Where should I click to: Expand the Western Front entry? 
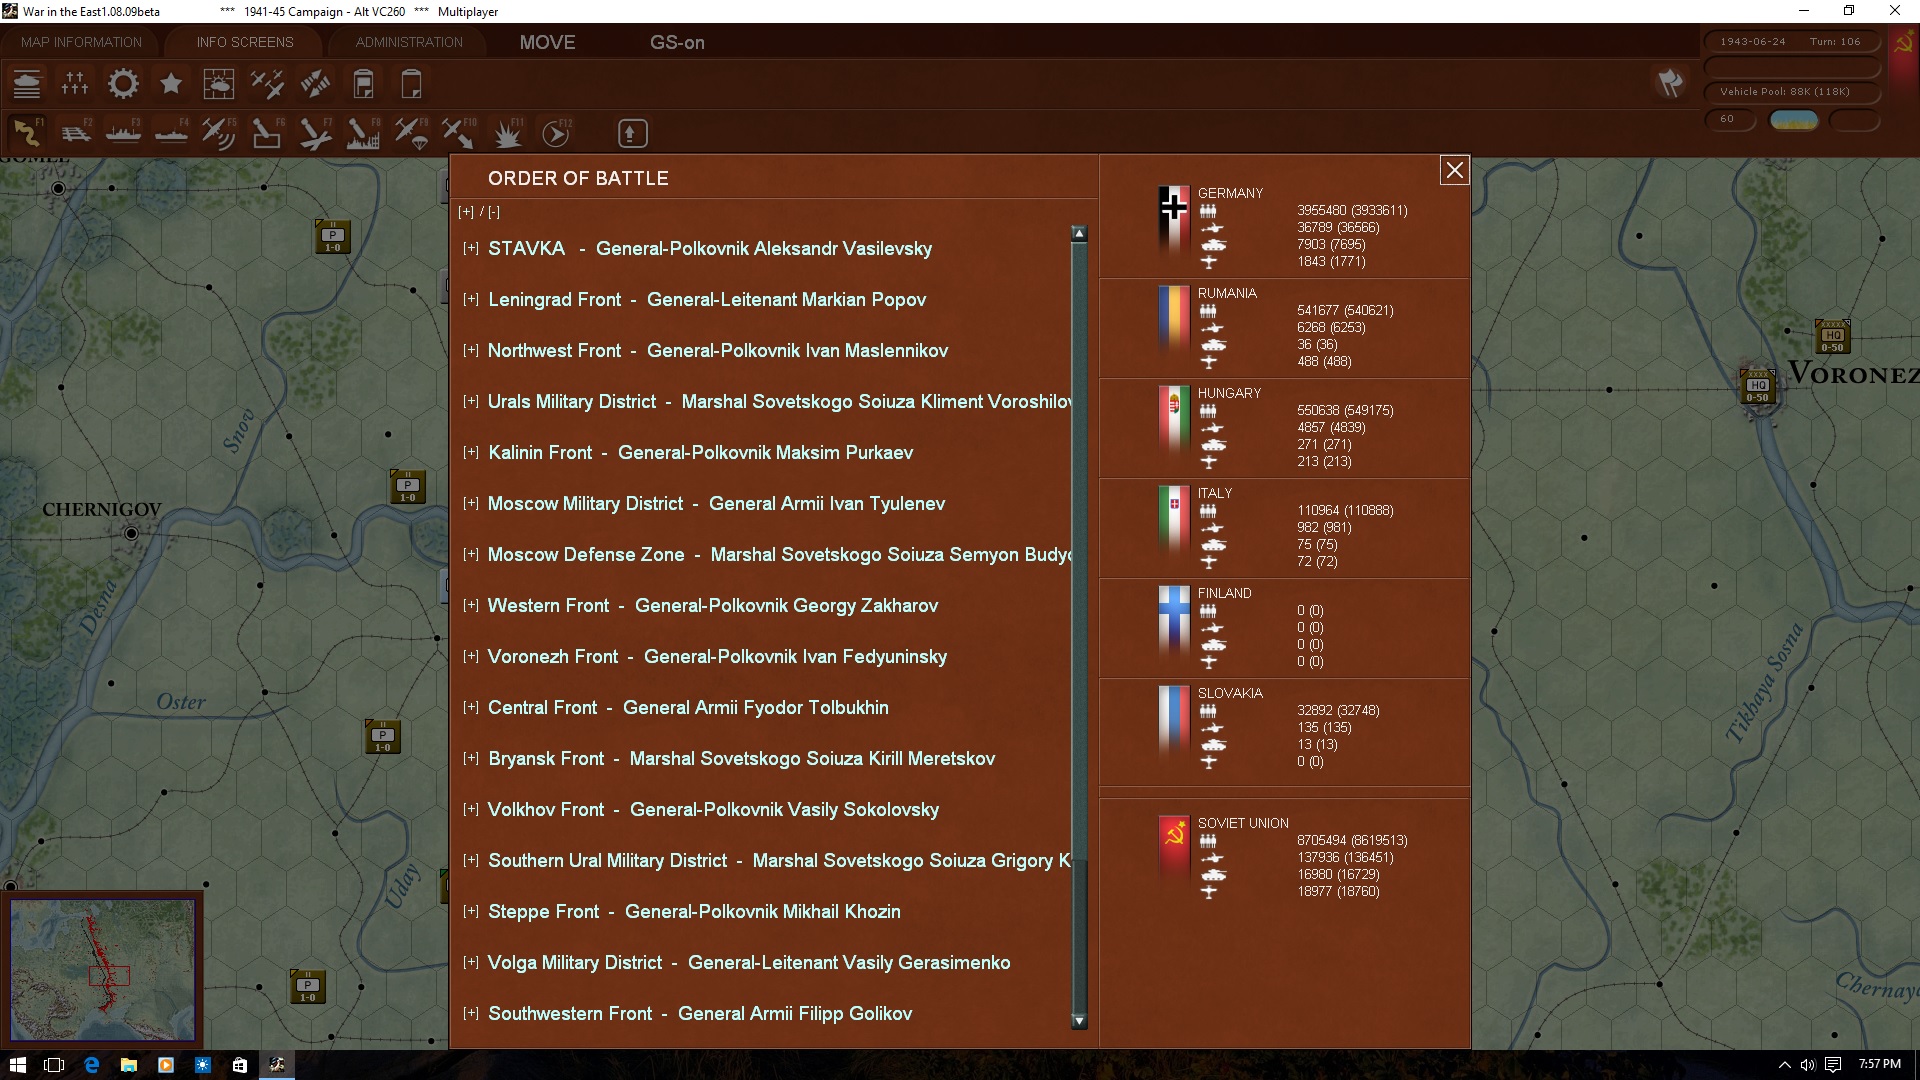pyautogui.click(x=470, y=605)
